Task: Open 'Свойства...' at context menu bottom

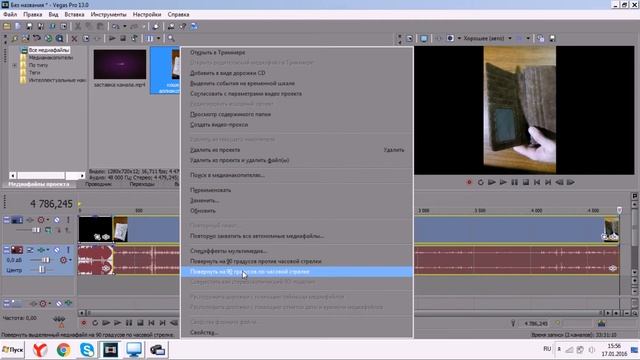Action: pyautogui.click(x=297, y=332)
